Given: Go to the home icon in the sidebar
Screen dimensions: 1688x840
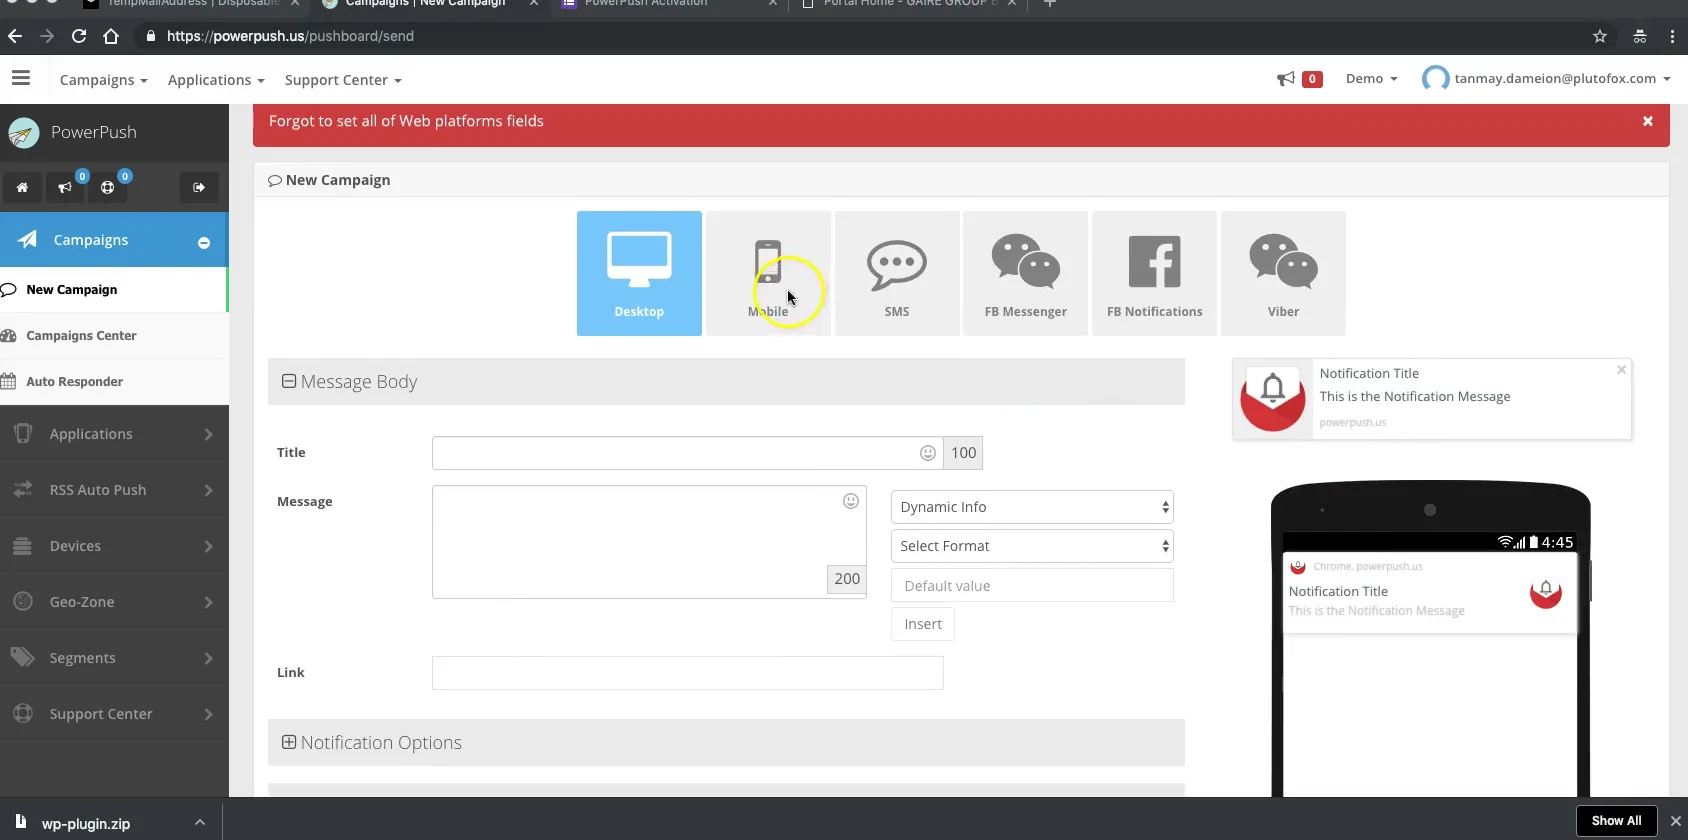Looking at the screenshot, I should pos(22,187).
